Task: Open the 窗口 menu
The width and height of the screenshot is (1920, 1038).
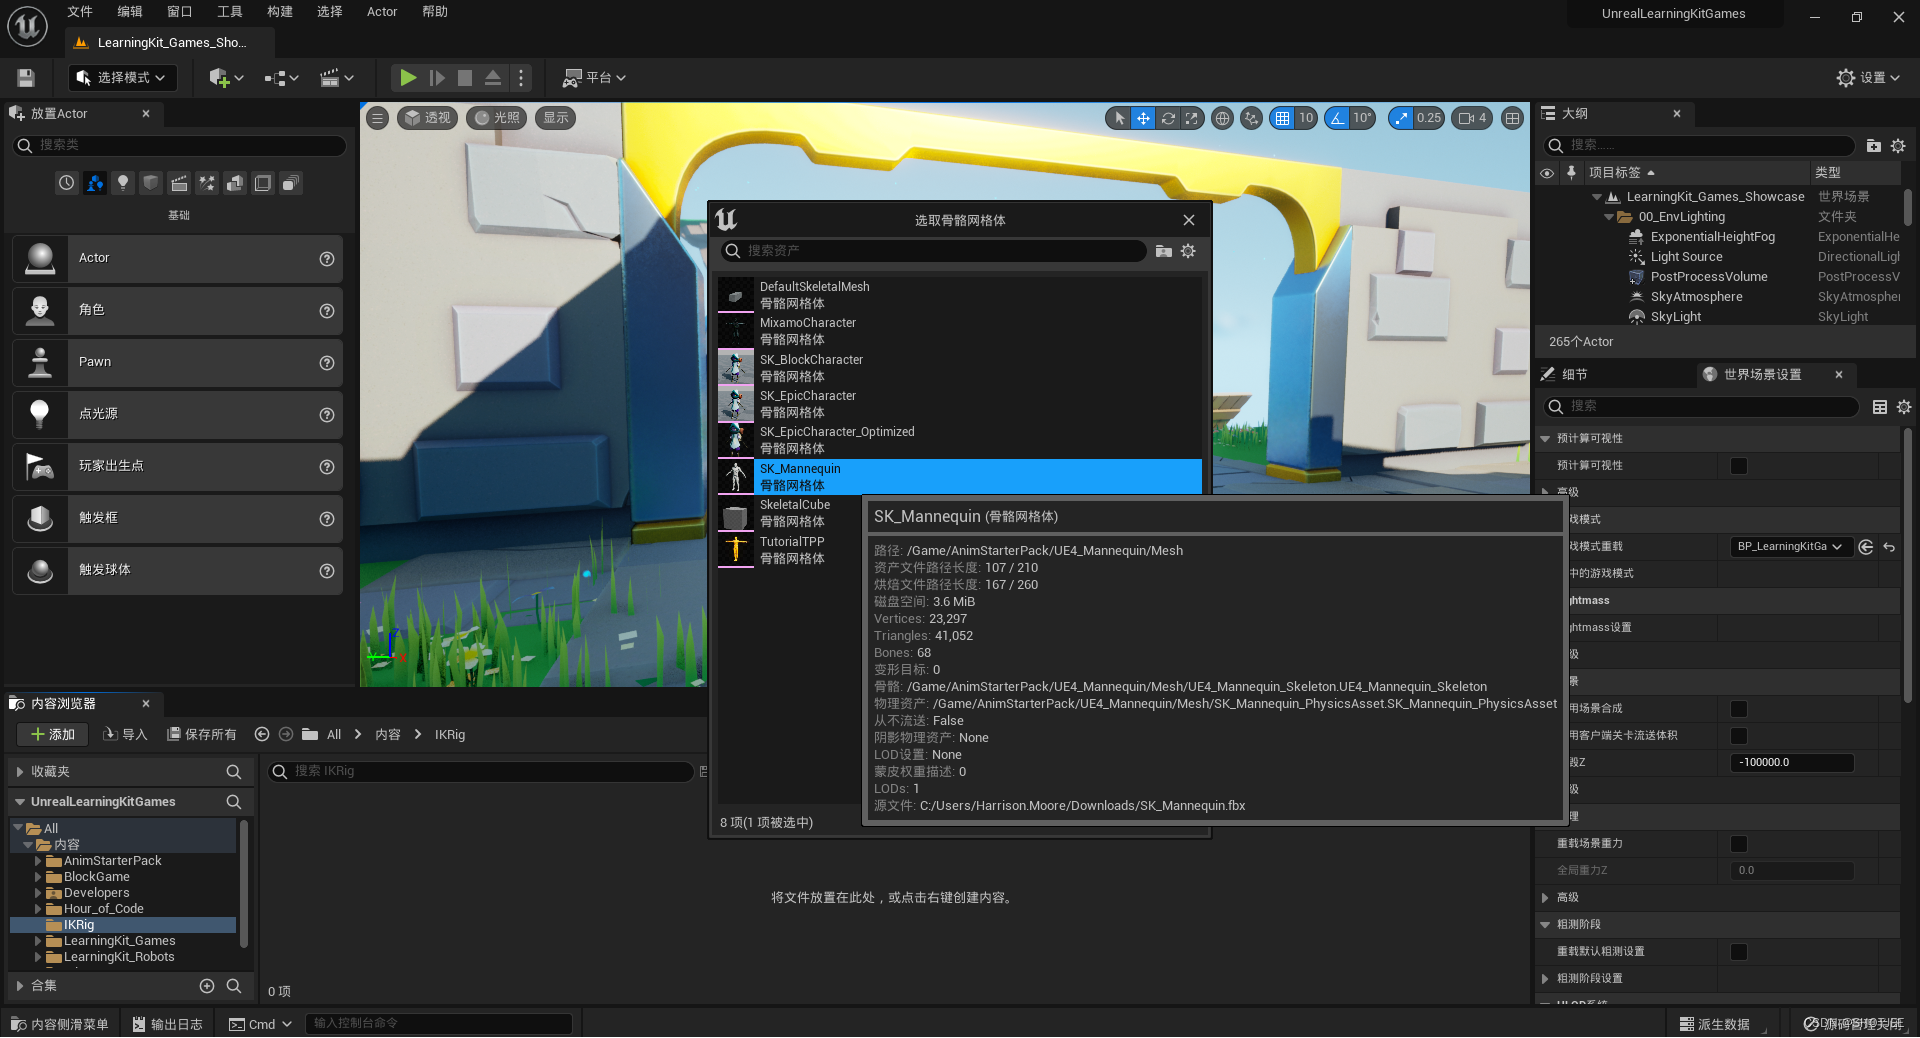Action: click(180, 12)
